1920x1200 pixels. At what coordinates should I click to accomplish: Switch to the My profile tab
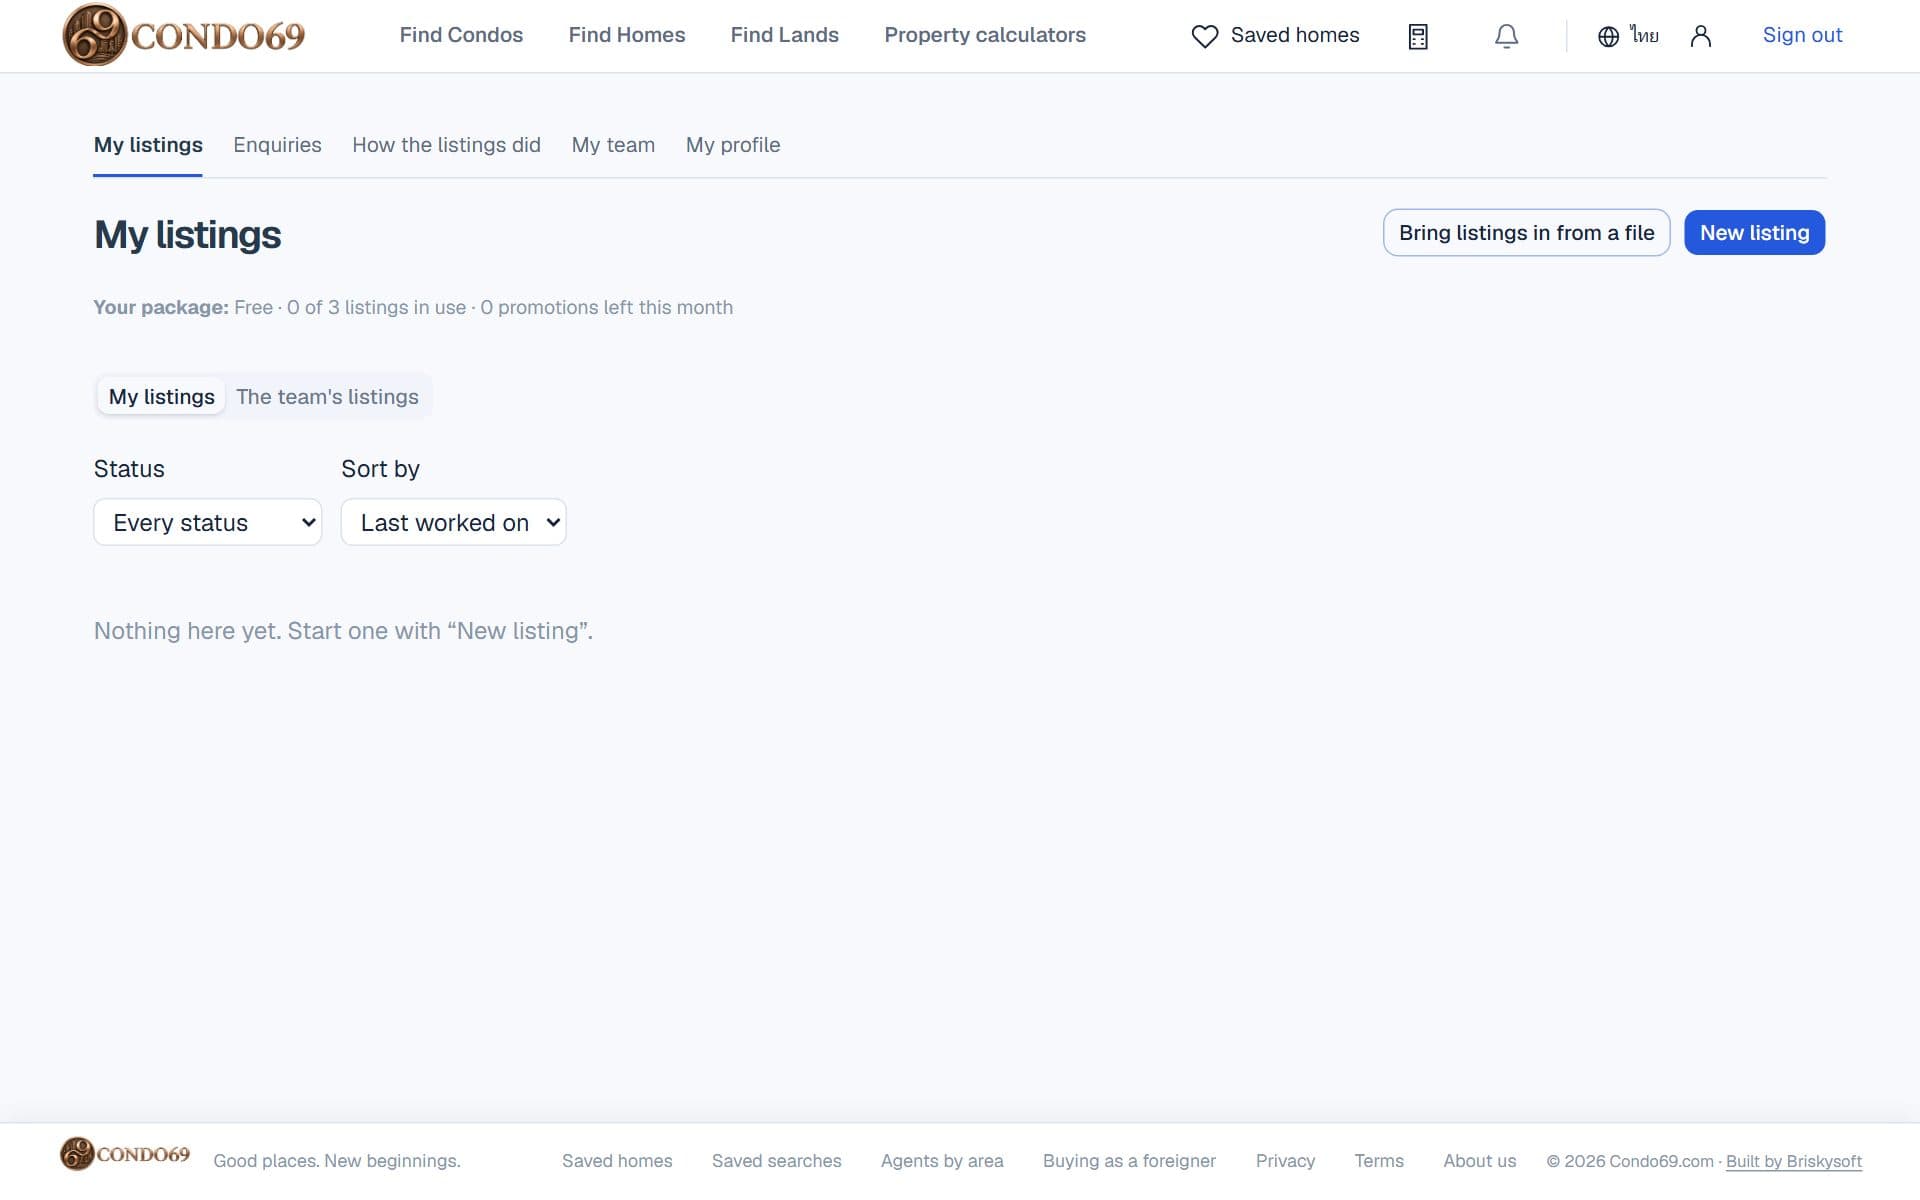pos(733,145)
